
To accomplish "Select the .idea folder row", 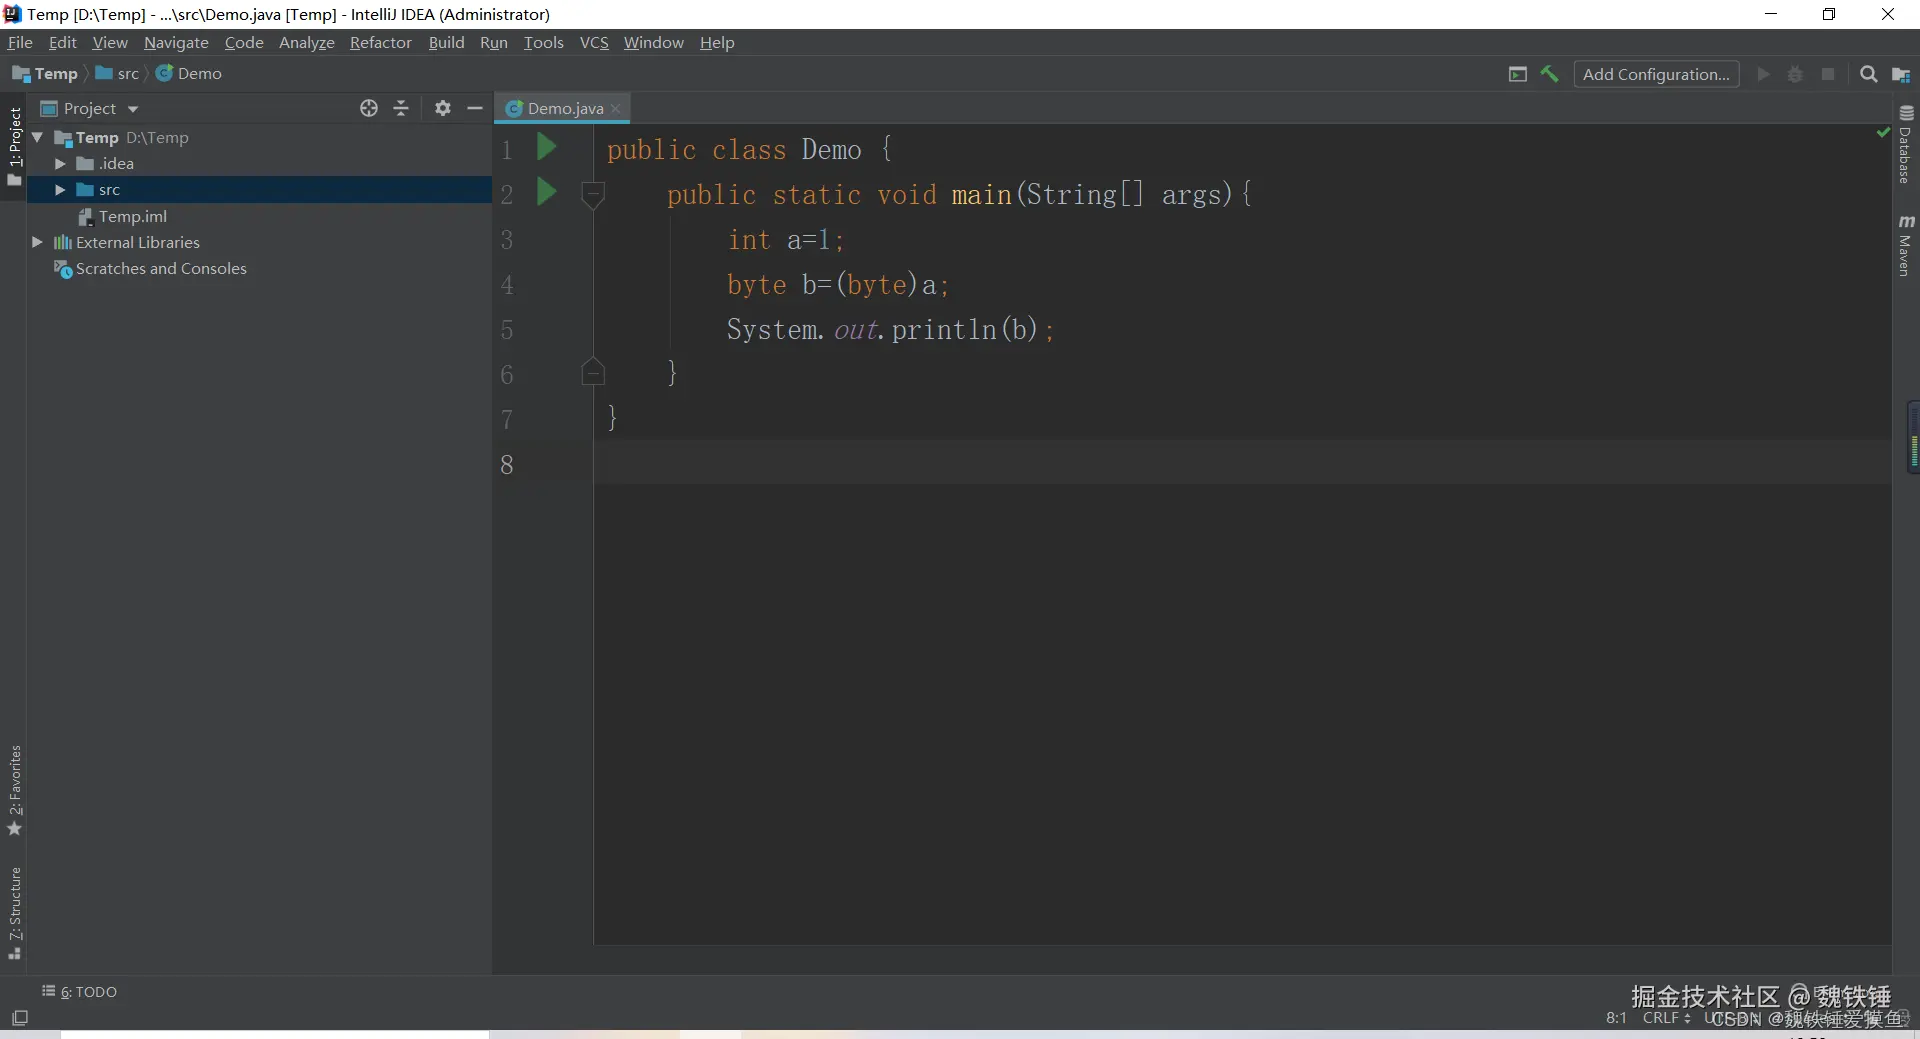I will 260,164.
